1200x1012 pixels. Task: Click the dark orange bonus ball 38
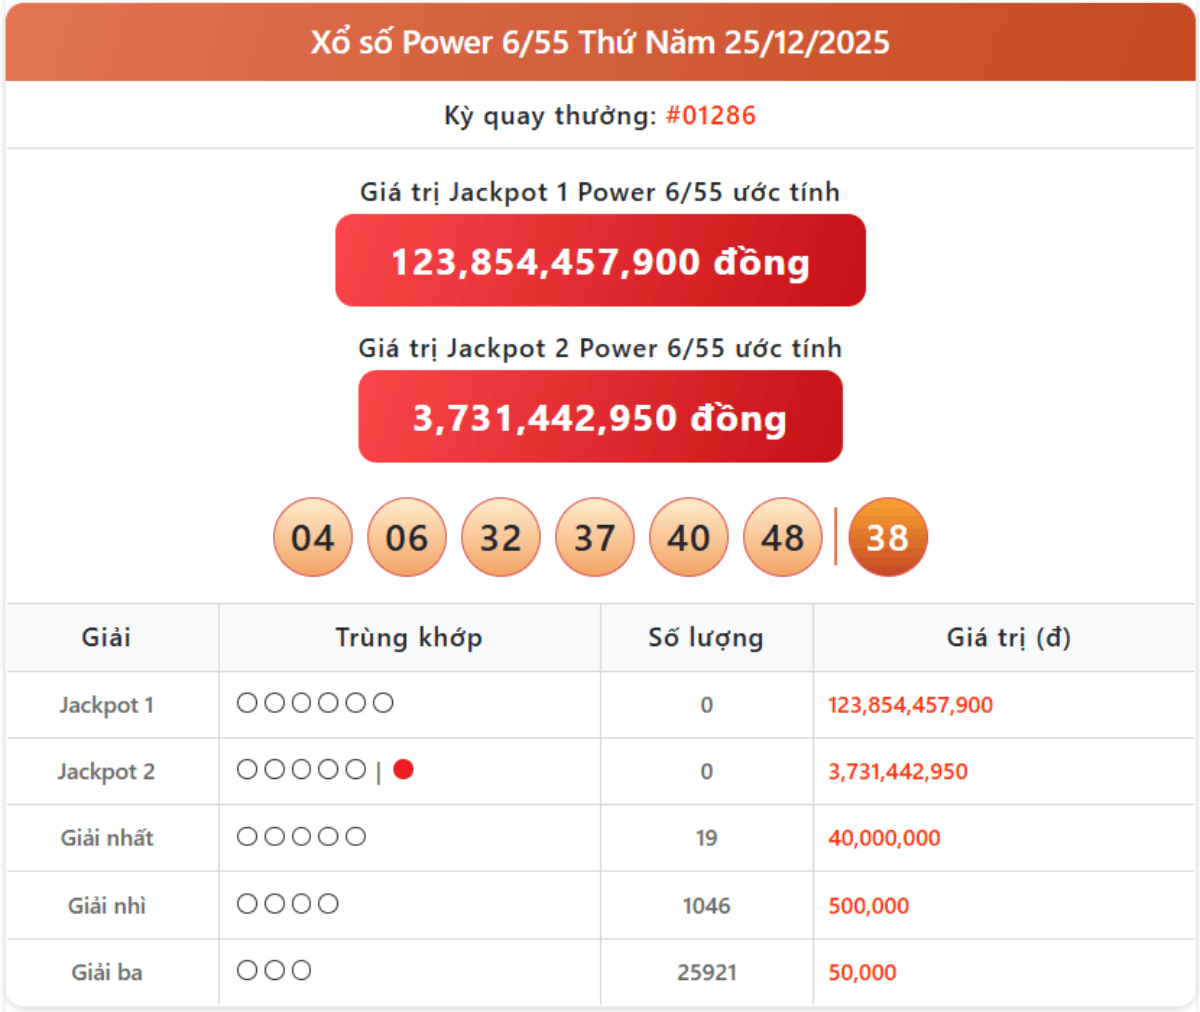[x=887, y=538]
